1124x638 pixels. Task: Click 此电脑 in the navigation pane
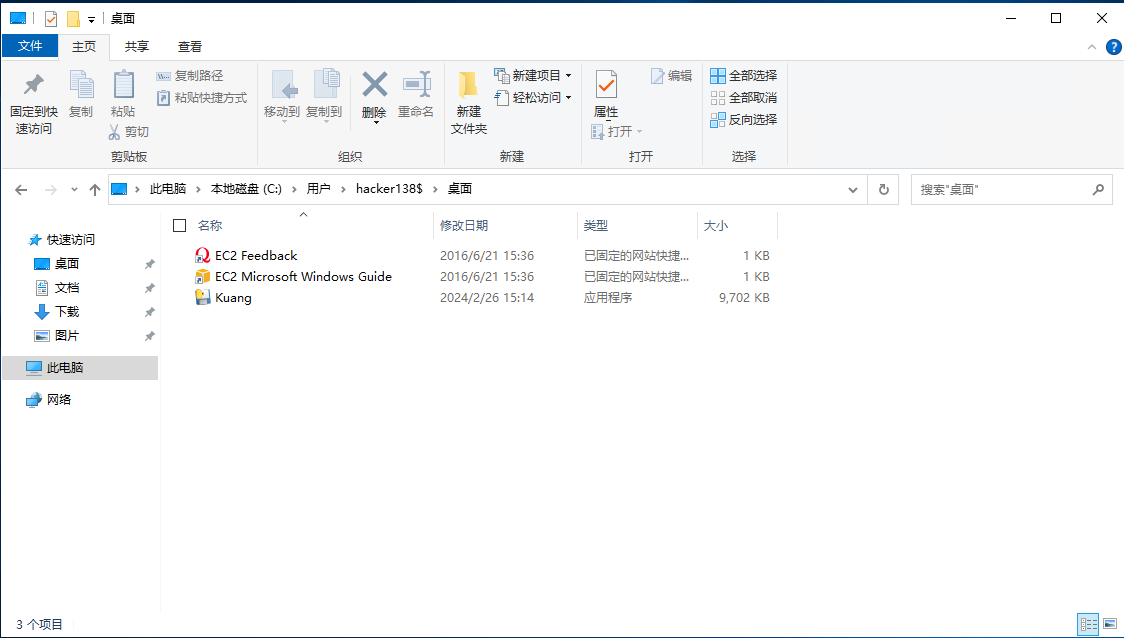65,368
